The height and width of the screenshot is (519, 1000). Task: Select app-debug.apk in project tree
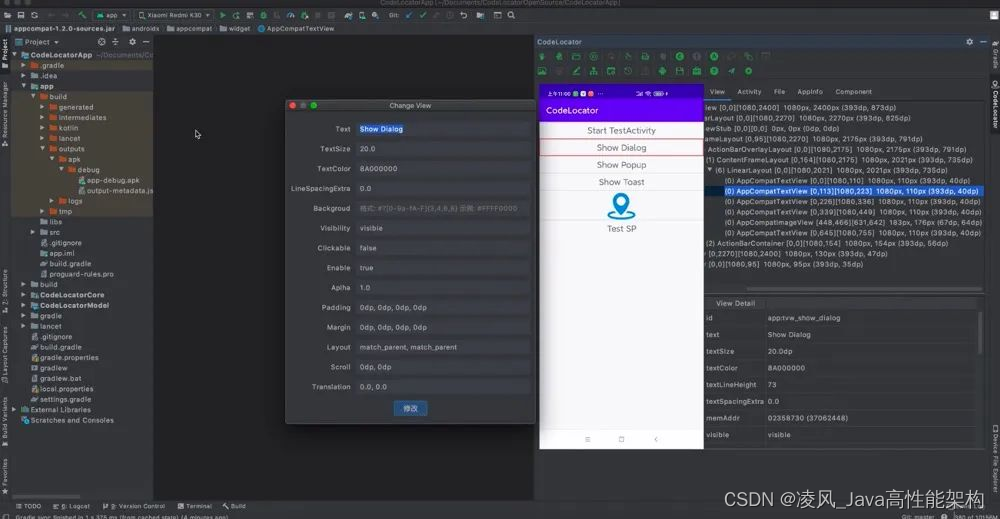[108, 180]
